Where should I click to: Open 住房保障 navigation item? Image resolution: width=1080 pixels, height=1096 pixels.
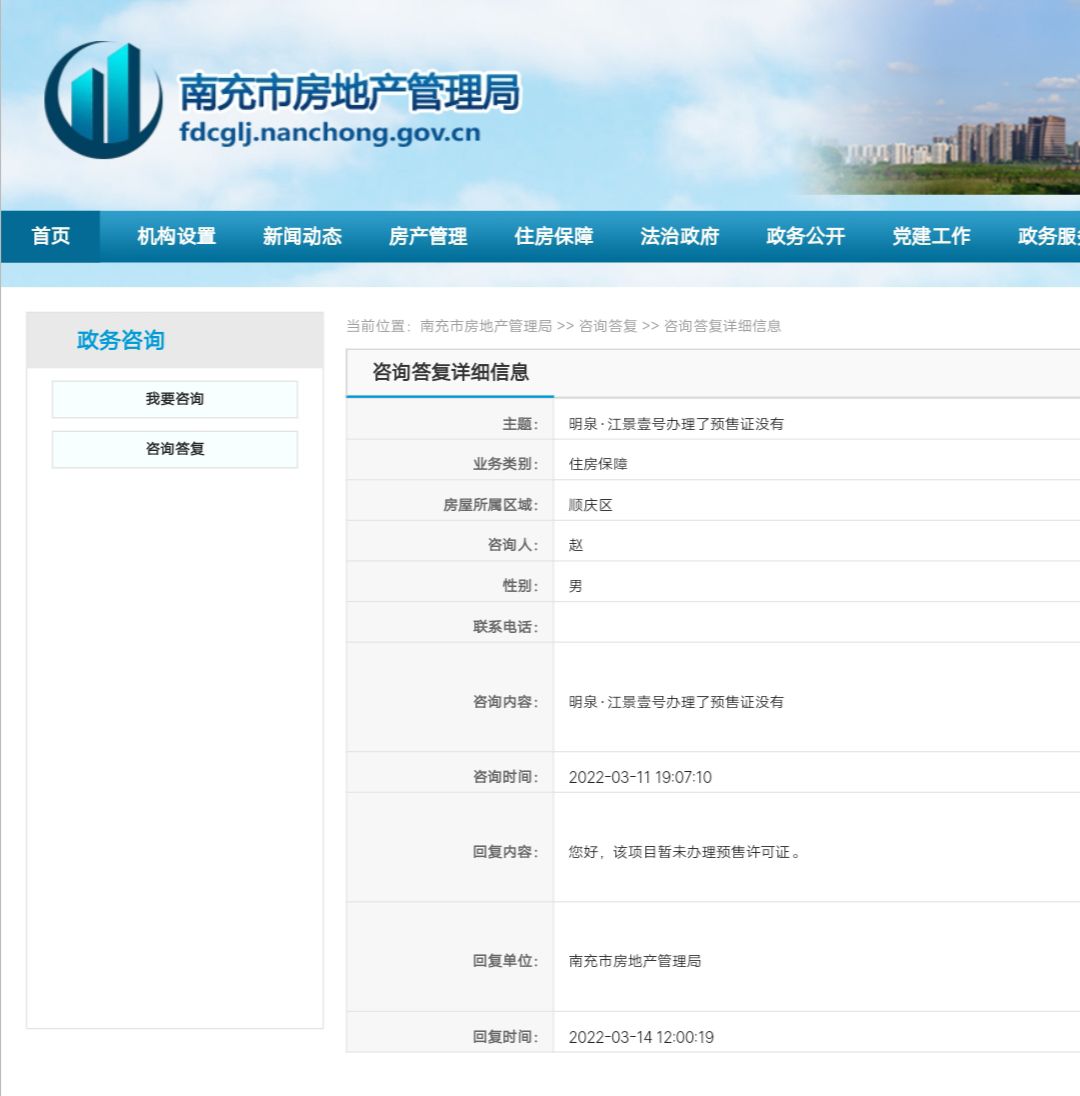[x=554, y=236]
